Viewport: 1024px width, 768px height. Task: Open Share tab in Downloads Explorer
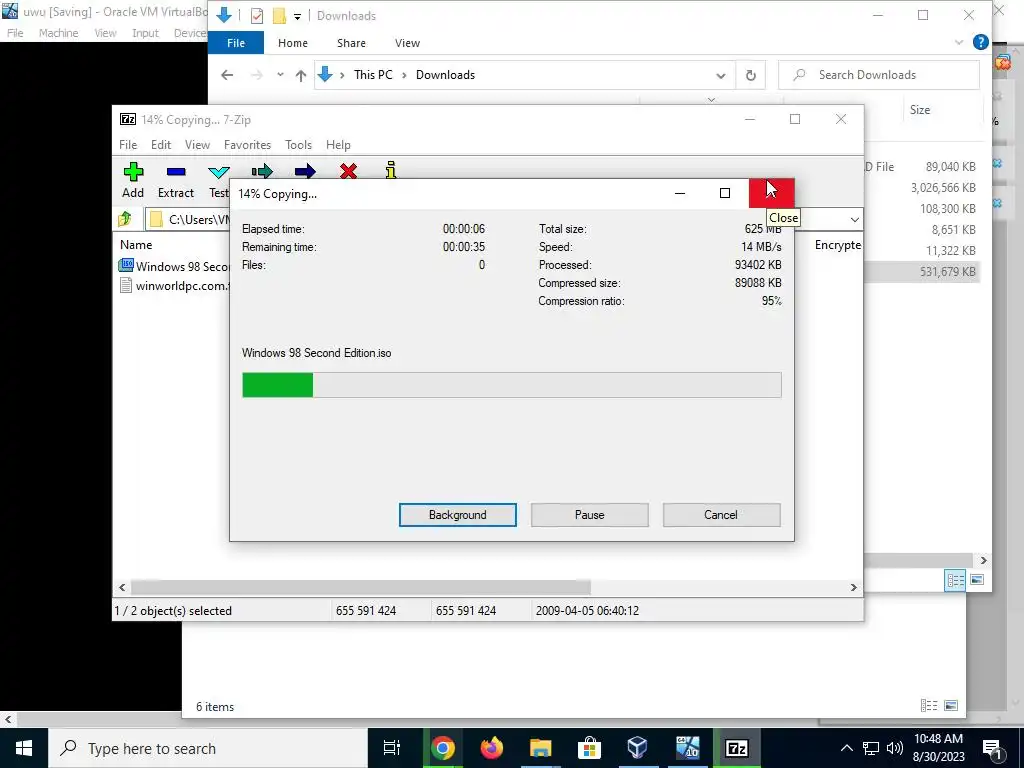(351, 43)
